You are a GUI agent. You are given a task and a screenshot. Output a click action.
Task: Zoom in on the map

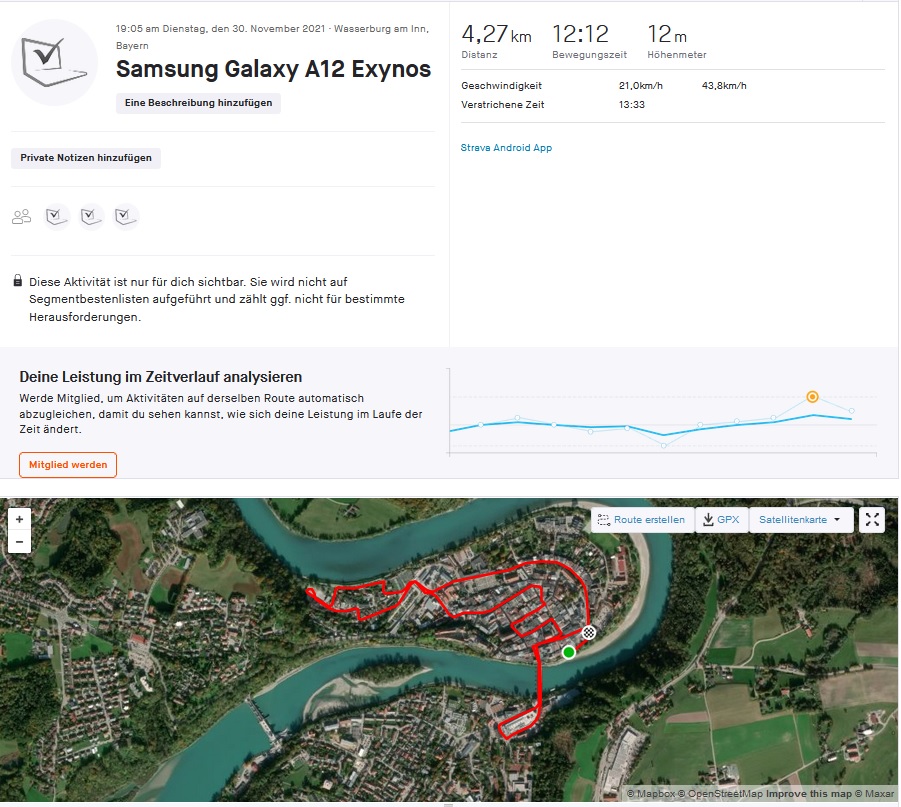(20, 520)
